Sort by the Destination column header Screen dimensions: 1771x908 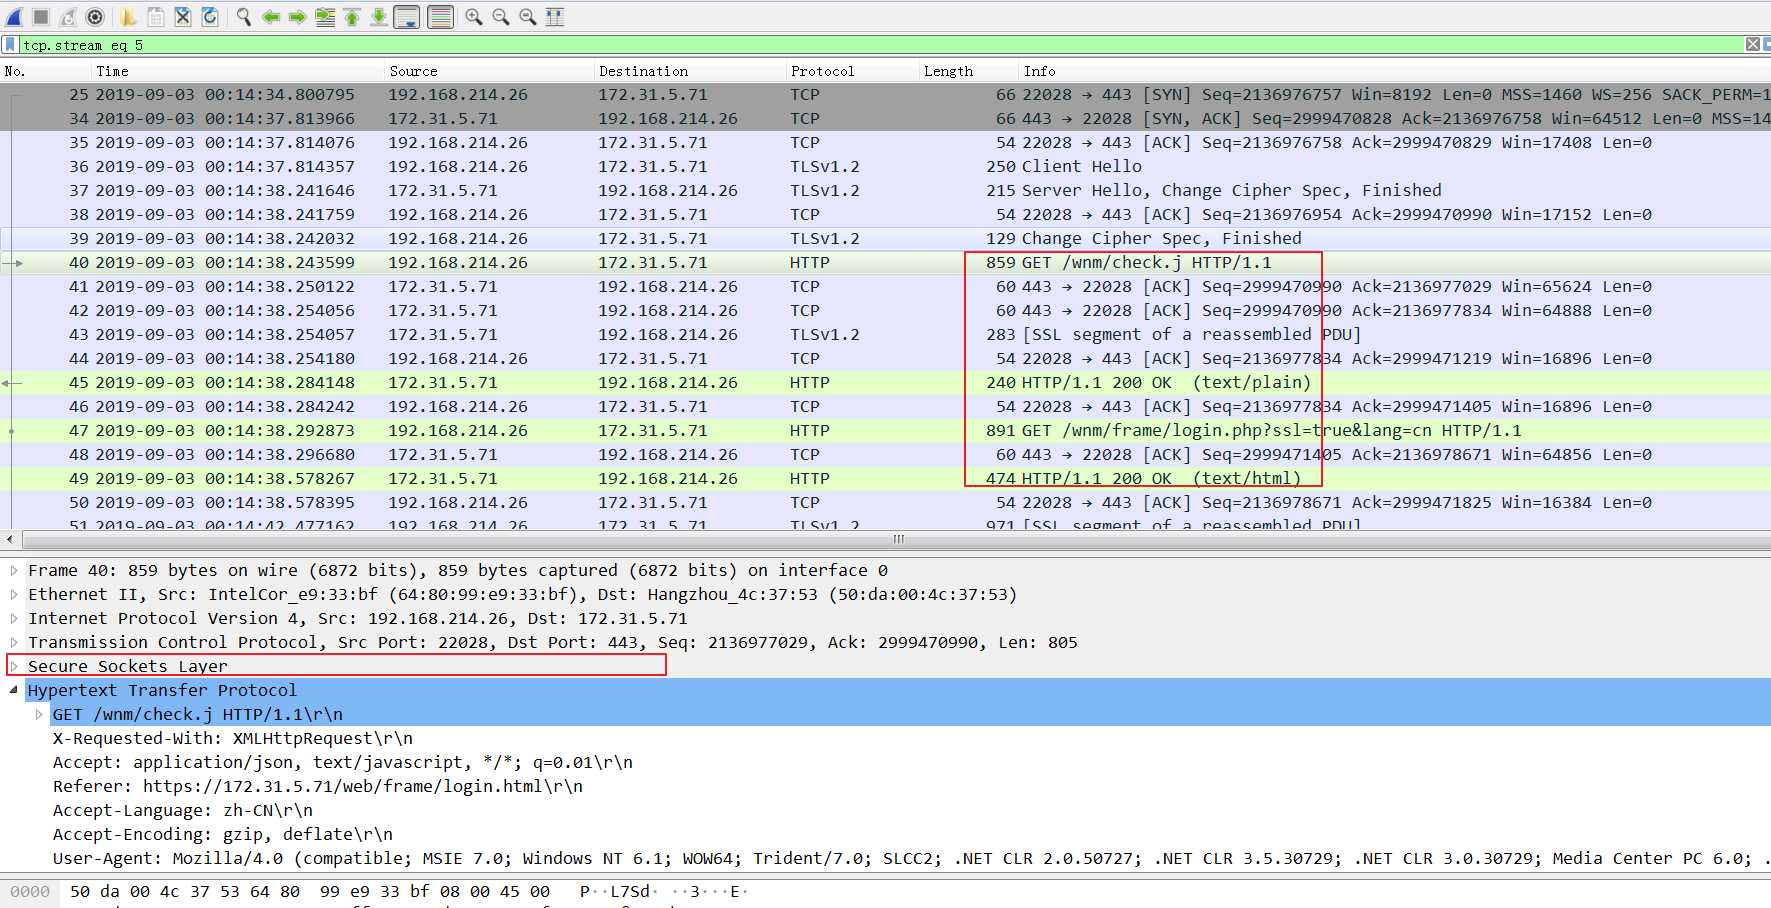[x=690, y=71]
